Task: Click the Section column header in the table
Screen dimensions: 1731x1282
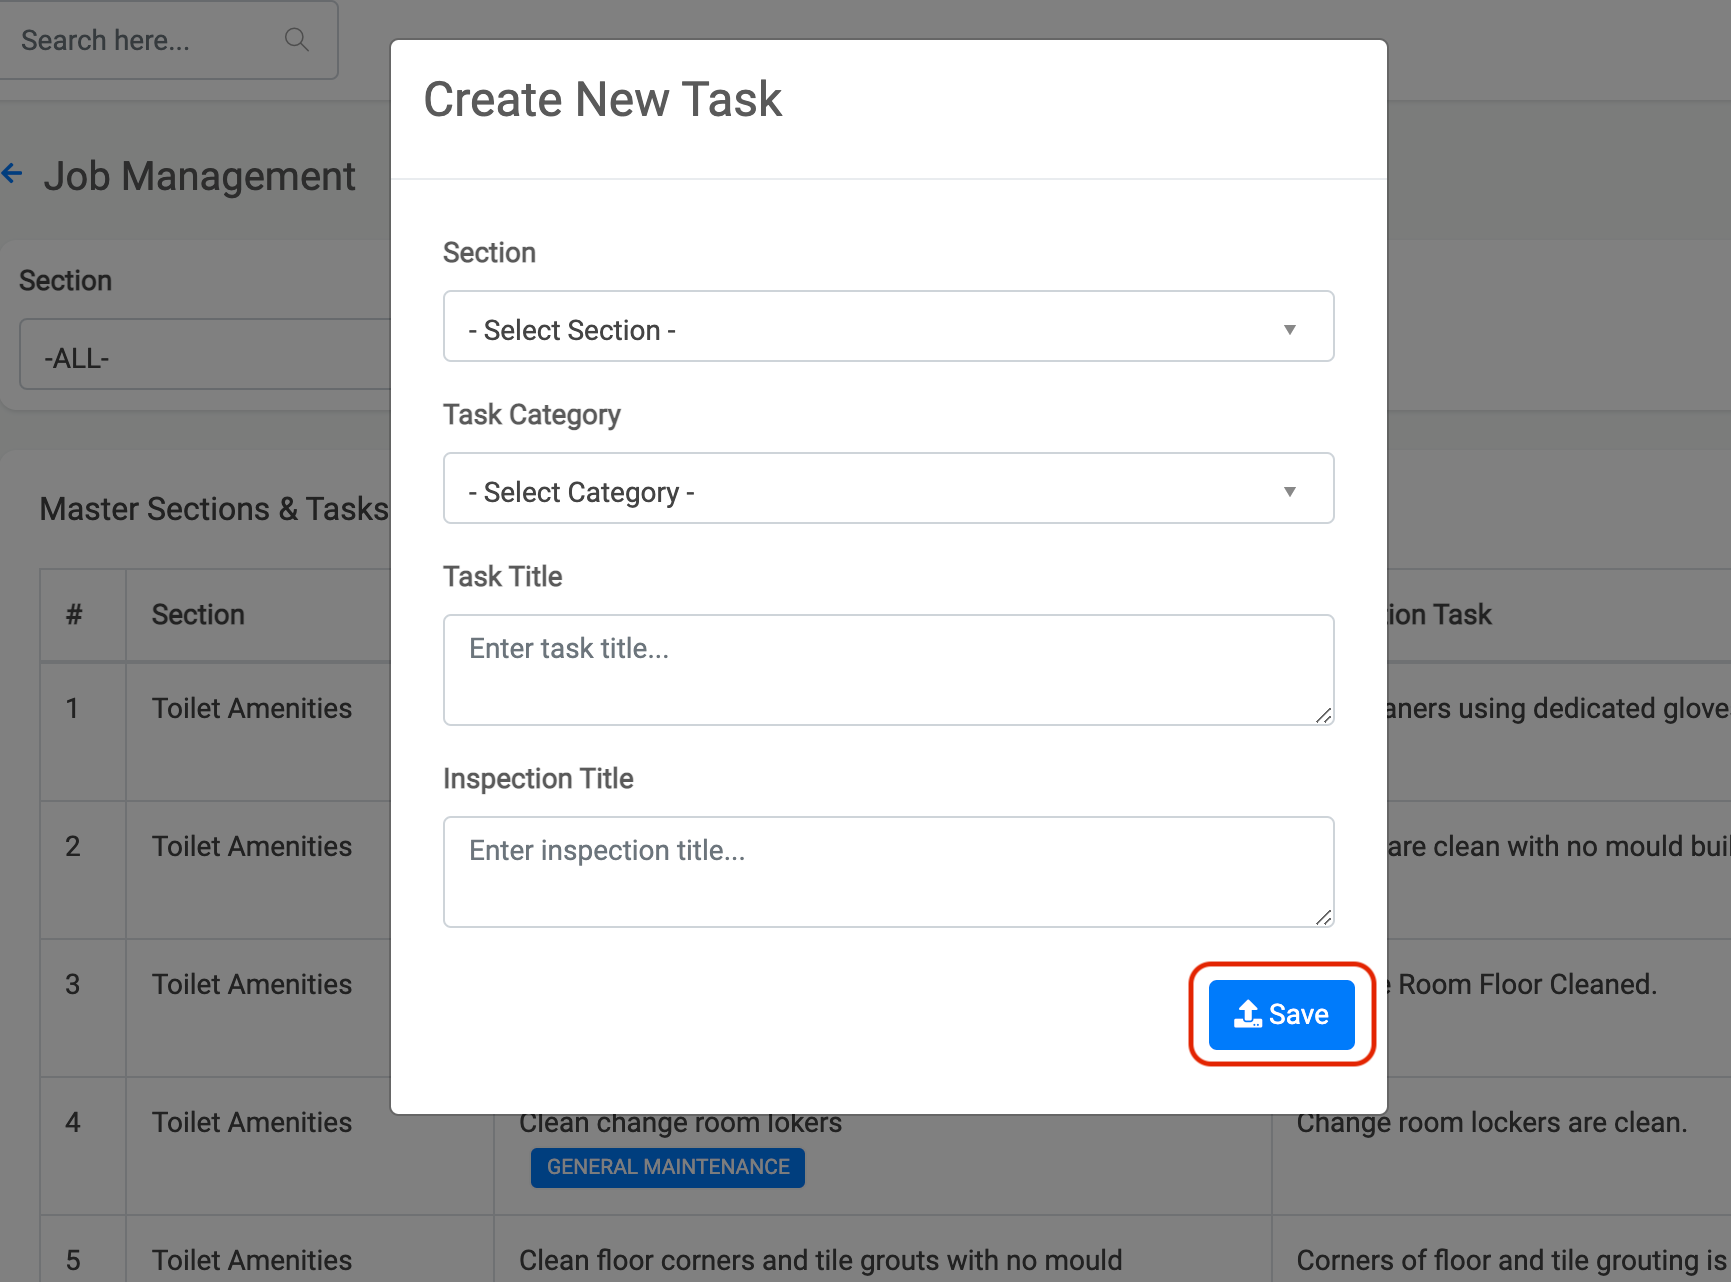Action: (198, 615)
